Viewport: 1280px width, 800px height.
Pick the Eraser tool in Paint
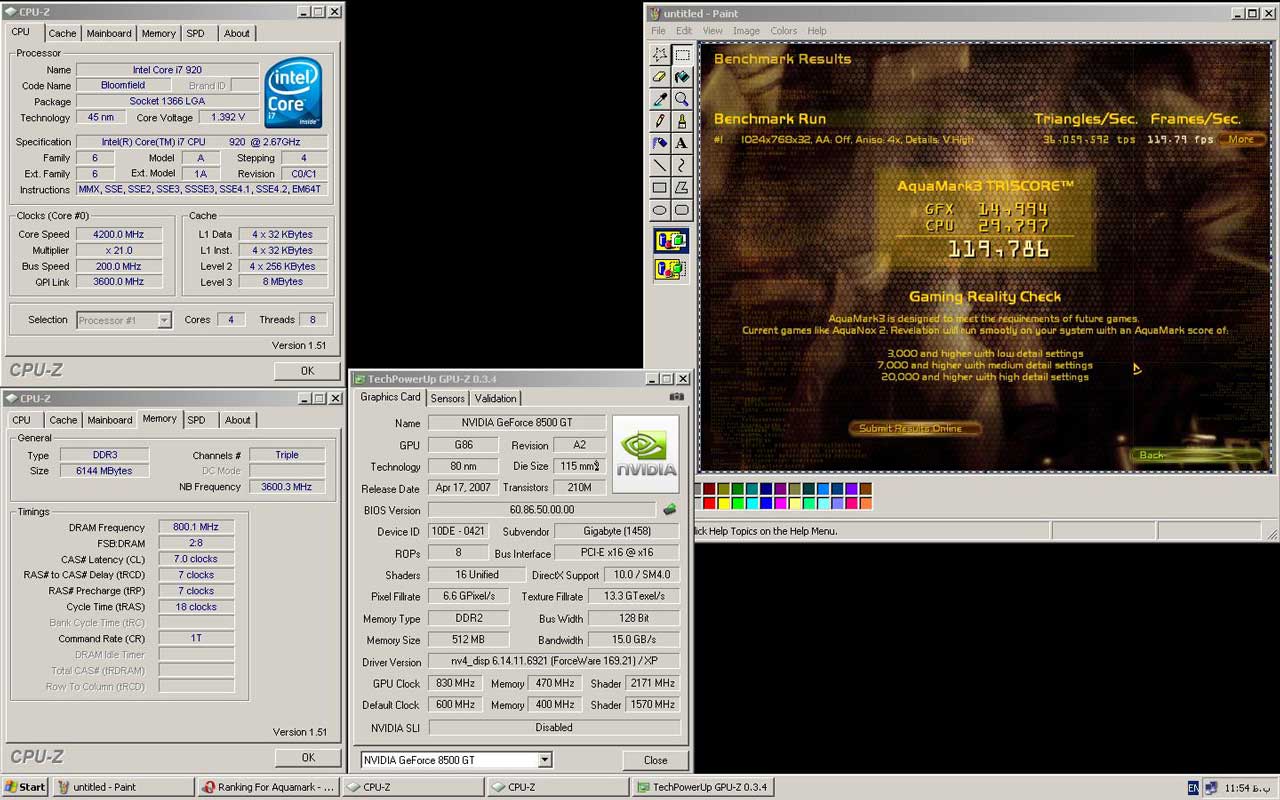[660, 77]
